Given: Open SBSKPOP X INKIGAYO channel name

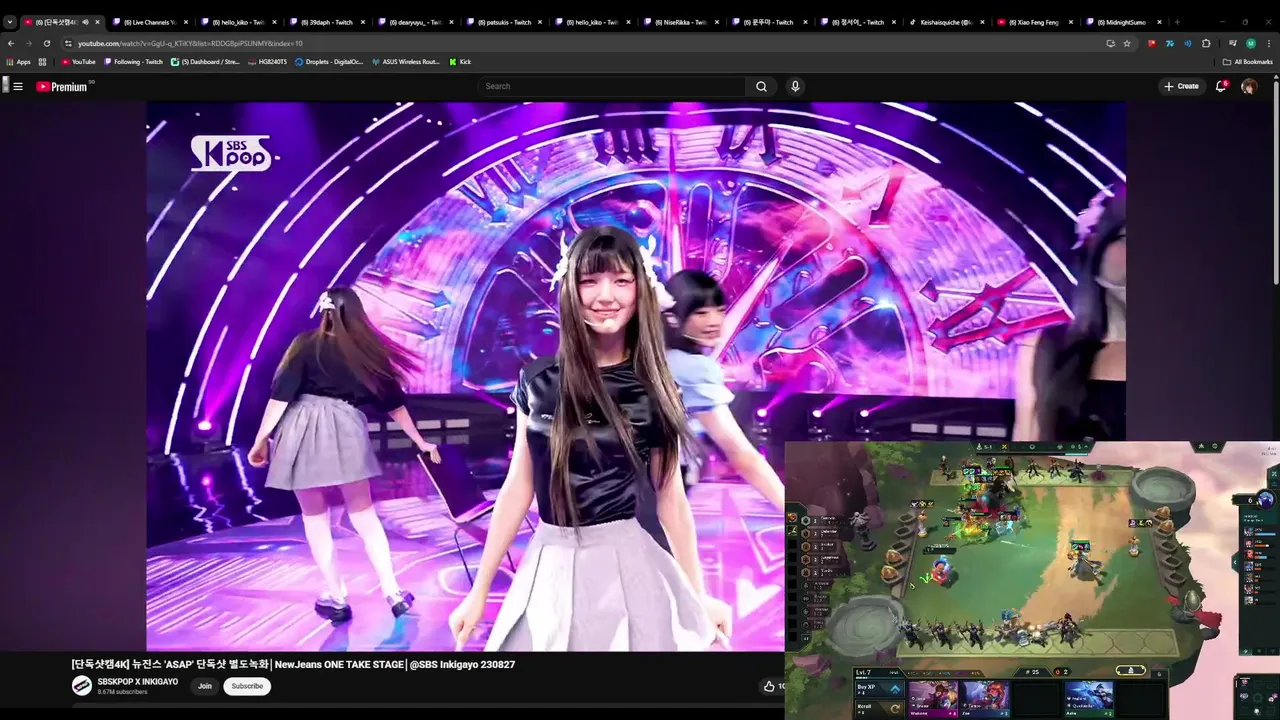Looking at the screenshot, I should (137, 682).
